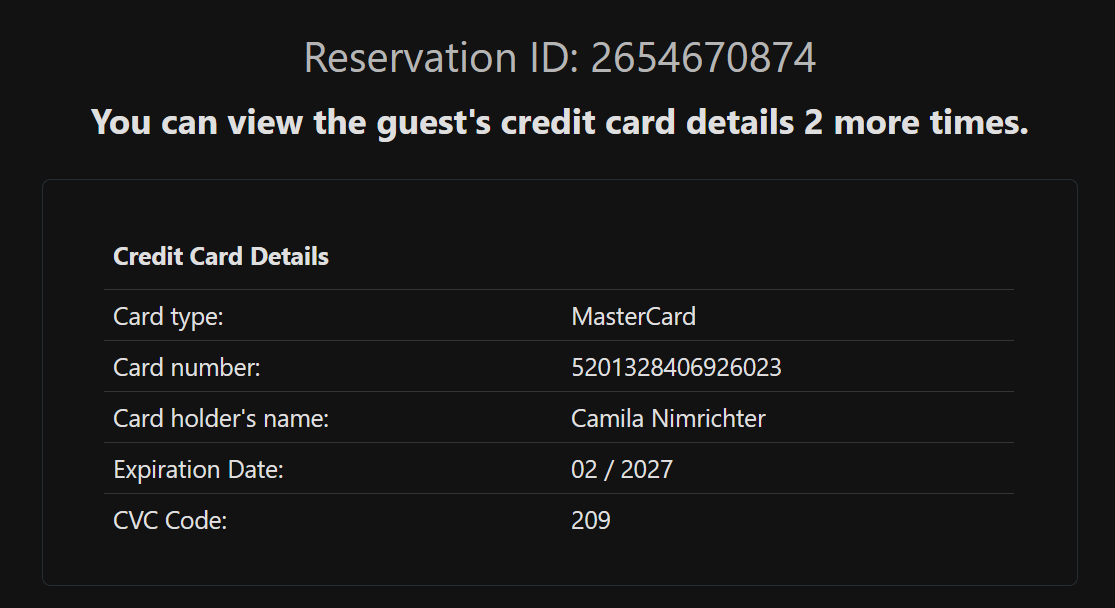Click the remaining card views notice
Image resolution: width=1115 pixels, height=608 pixels.
[x=559, y=122]
